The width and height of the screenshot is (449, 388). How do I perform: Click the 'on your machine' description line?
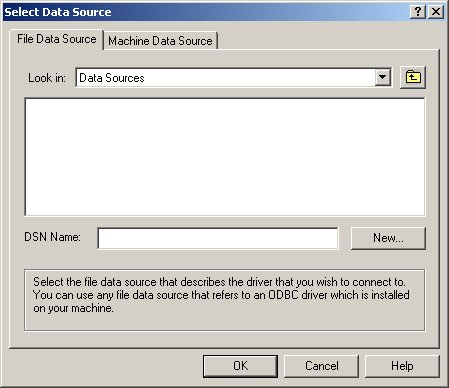coord(73,308)
